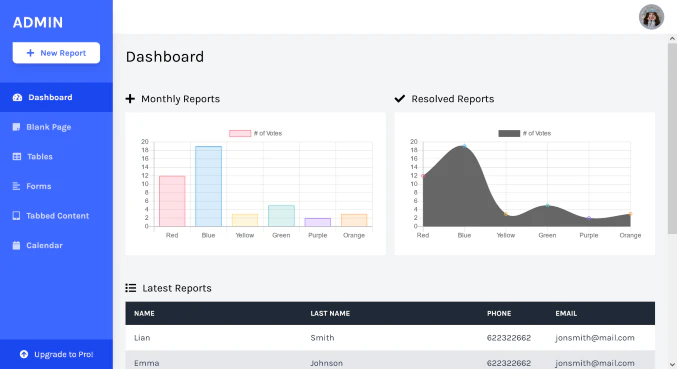This screenshot has width=677, height=369.
Task: Click the Blue data point on Resolved Reports chart
Action: click(x=465, y=146)
